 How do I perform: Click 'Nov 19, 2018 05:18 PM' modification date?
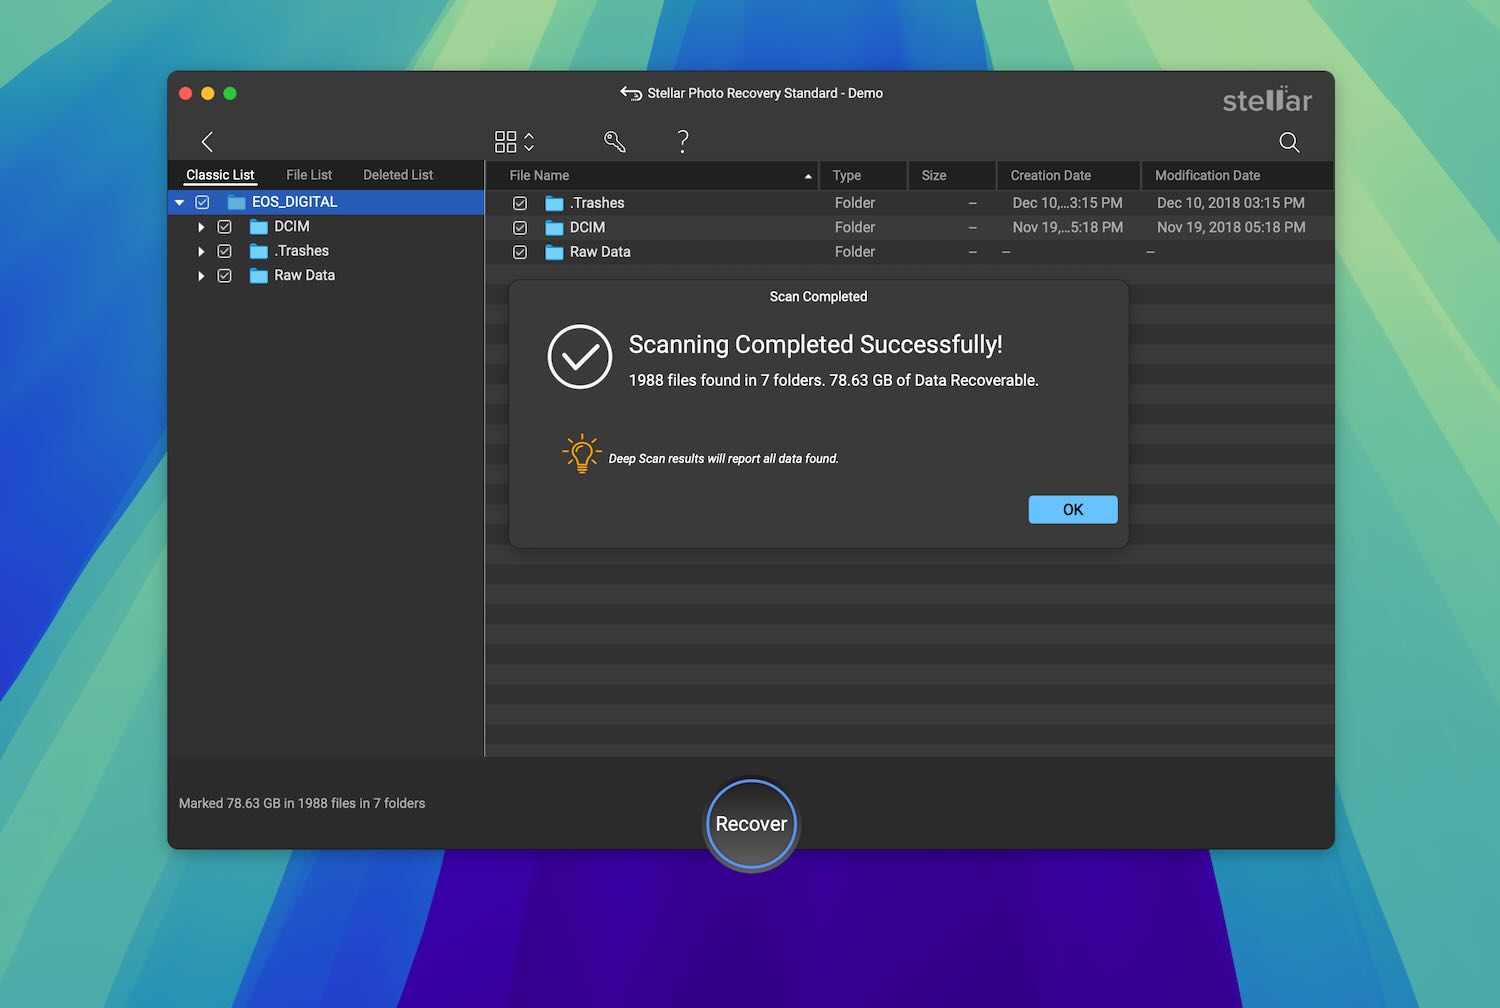click(x=1231, y=228)
